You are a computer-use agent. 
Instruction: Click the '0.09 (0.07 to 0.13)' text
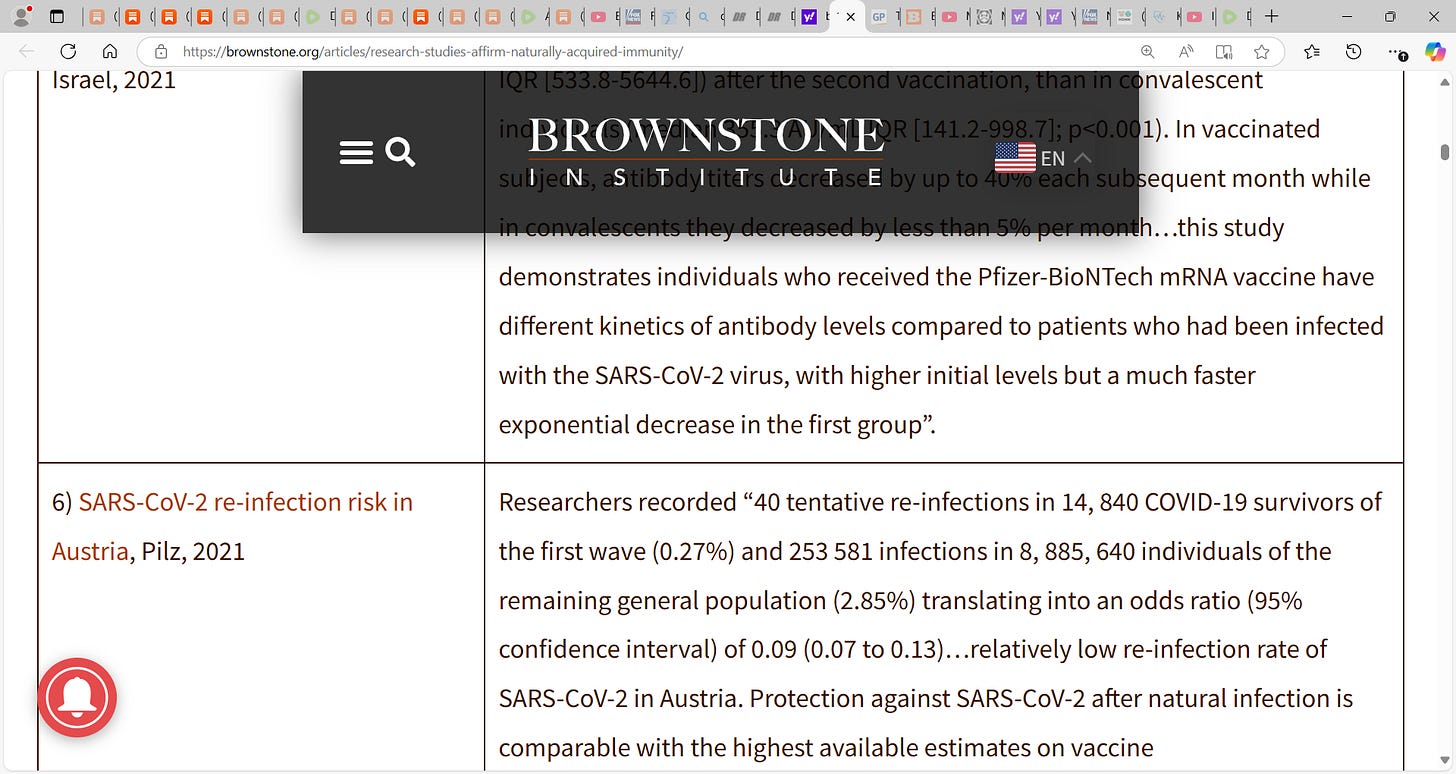[x=849, y=649]
